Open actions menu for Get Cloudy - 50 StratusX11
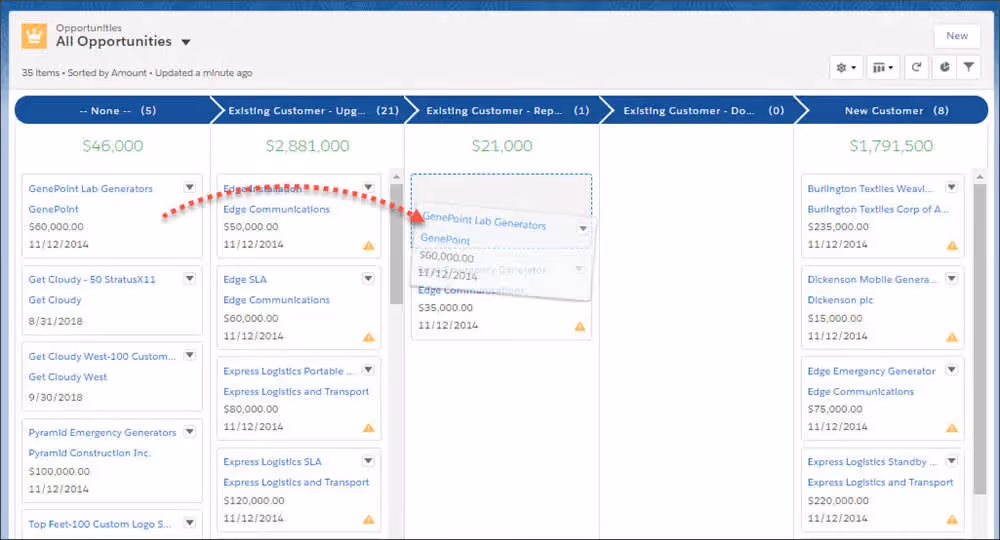 (x=189, y=279)
